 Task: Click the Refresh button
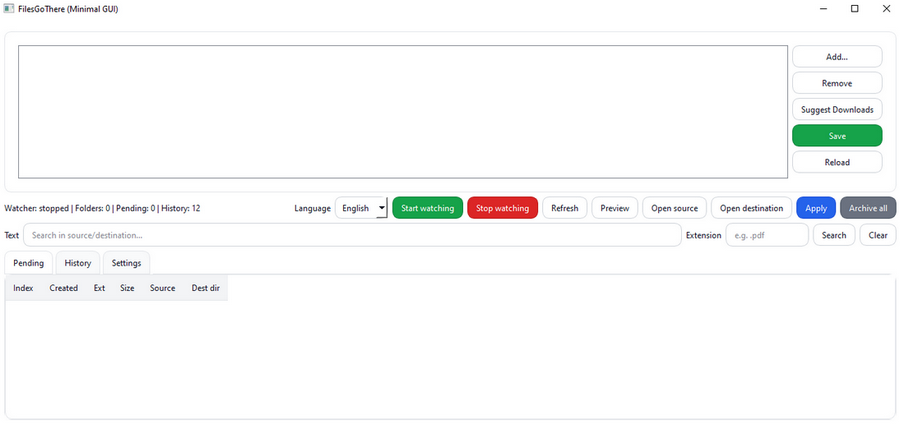pyautogui.click(x=565, y=208)
